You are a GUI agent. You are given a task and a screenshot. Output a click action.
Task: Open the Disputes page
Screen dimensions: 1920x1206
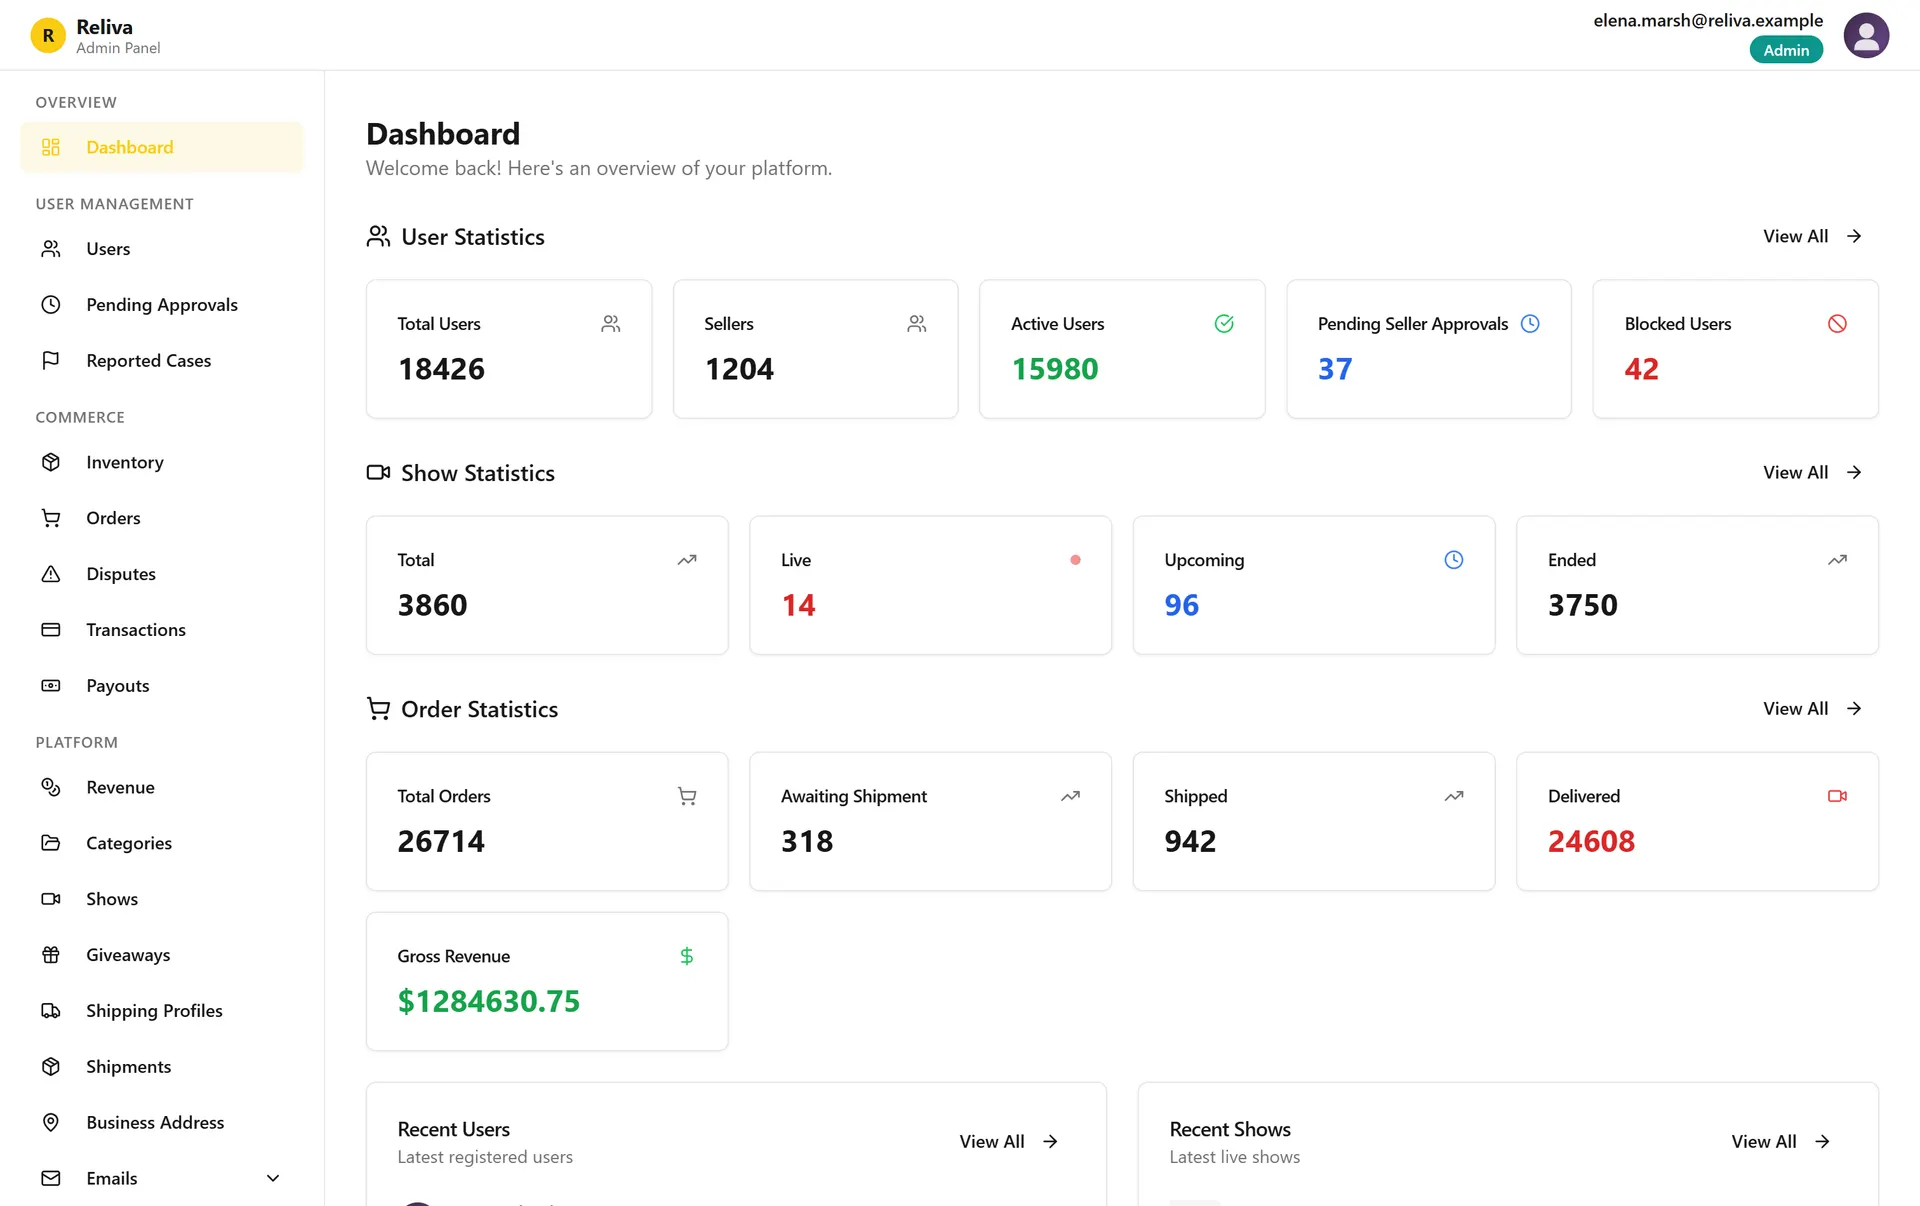(x=162, y=574)
